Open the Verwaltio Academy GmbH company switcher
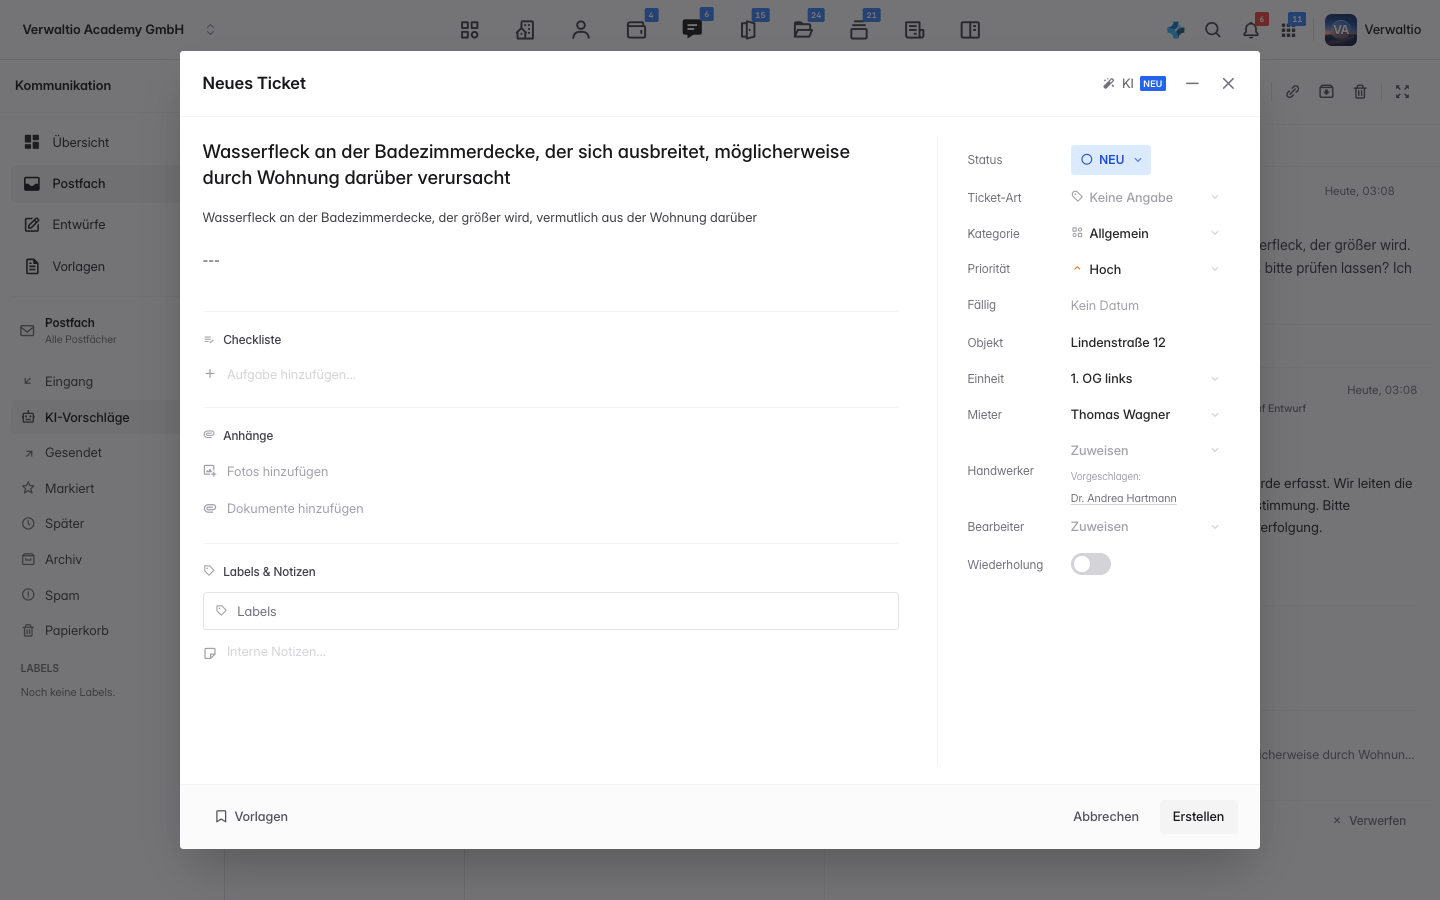The width and height of the screenshot is (1440, 900). (x=119, y=30)
